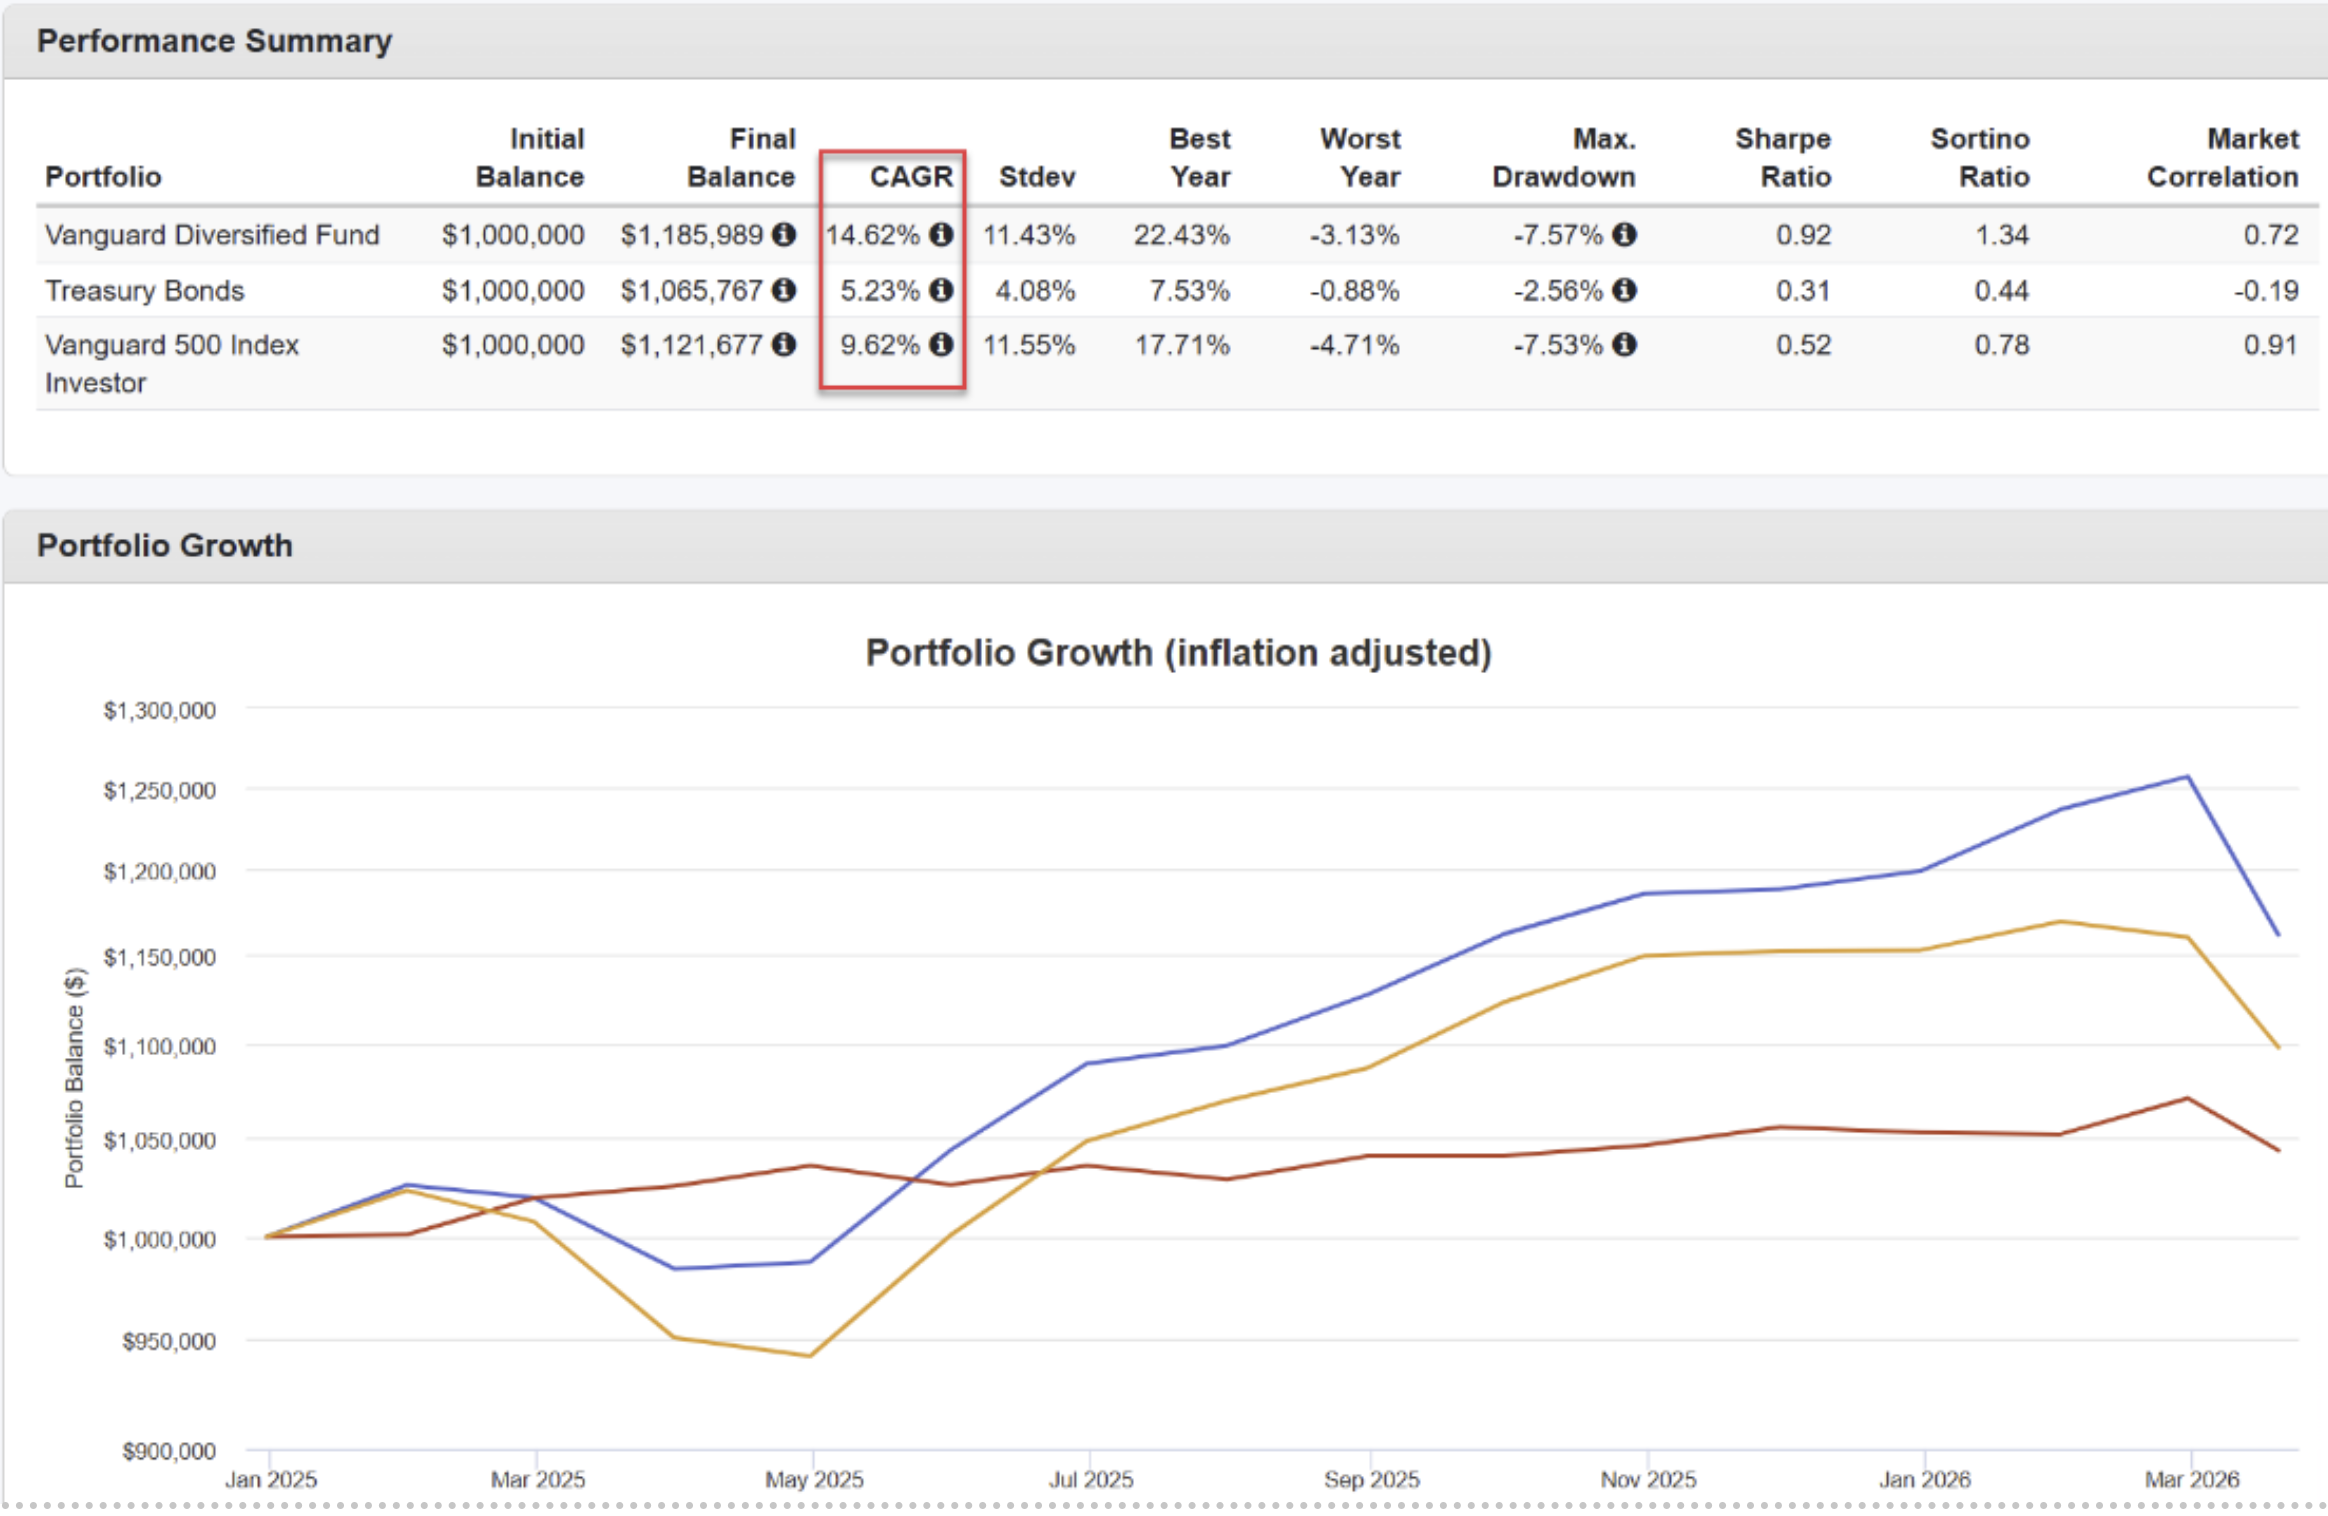Click info icon beside $1,185,989 final balance
2328x1516 pixels.
tap(785, 234)
